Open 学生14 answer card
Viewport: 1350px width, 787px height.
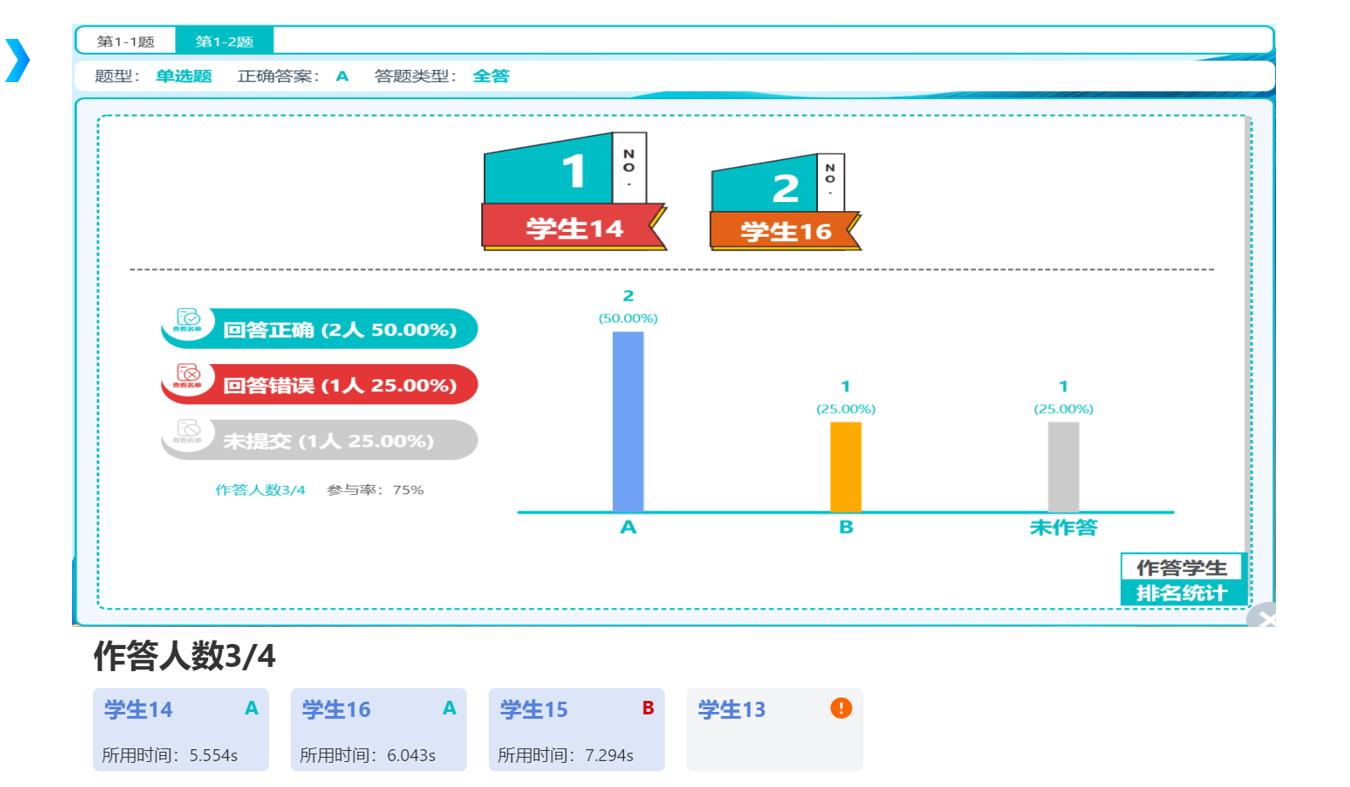[x=180, y=729]
